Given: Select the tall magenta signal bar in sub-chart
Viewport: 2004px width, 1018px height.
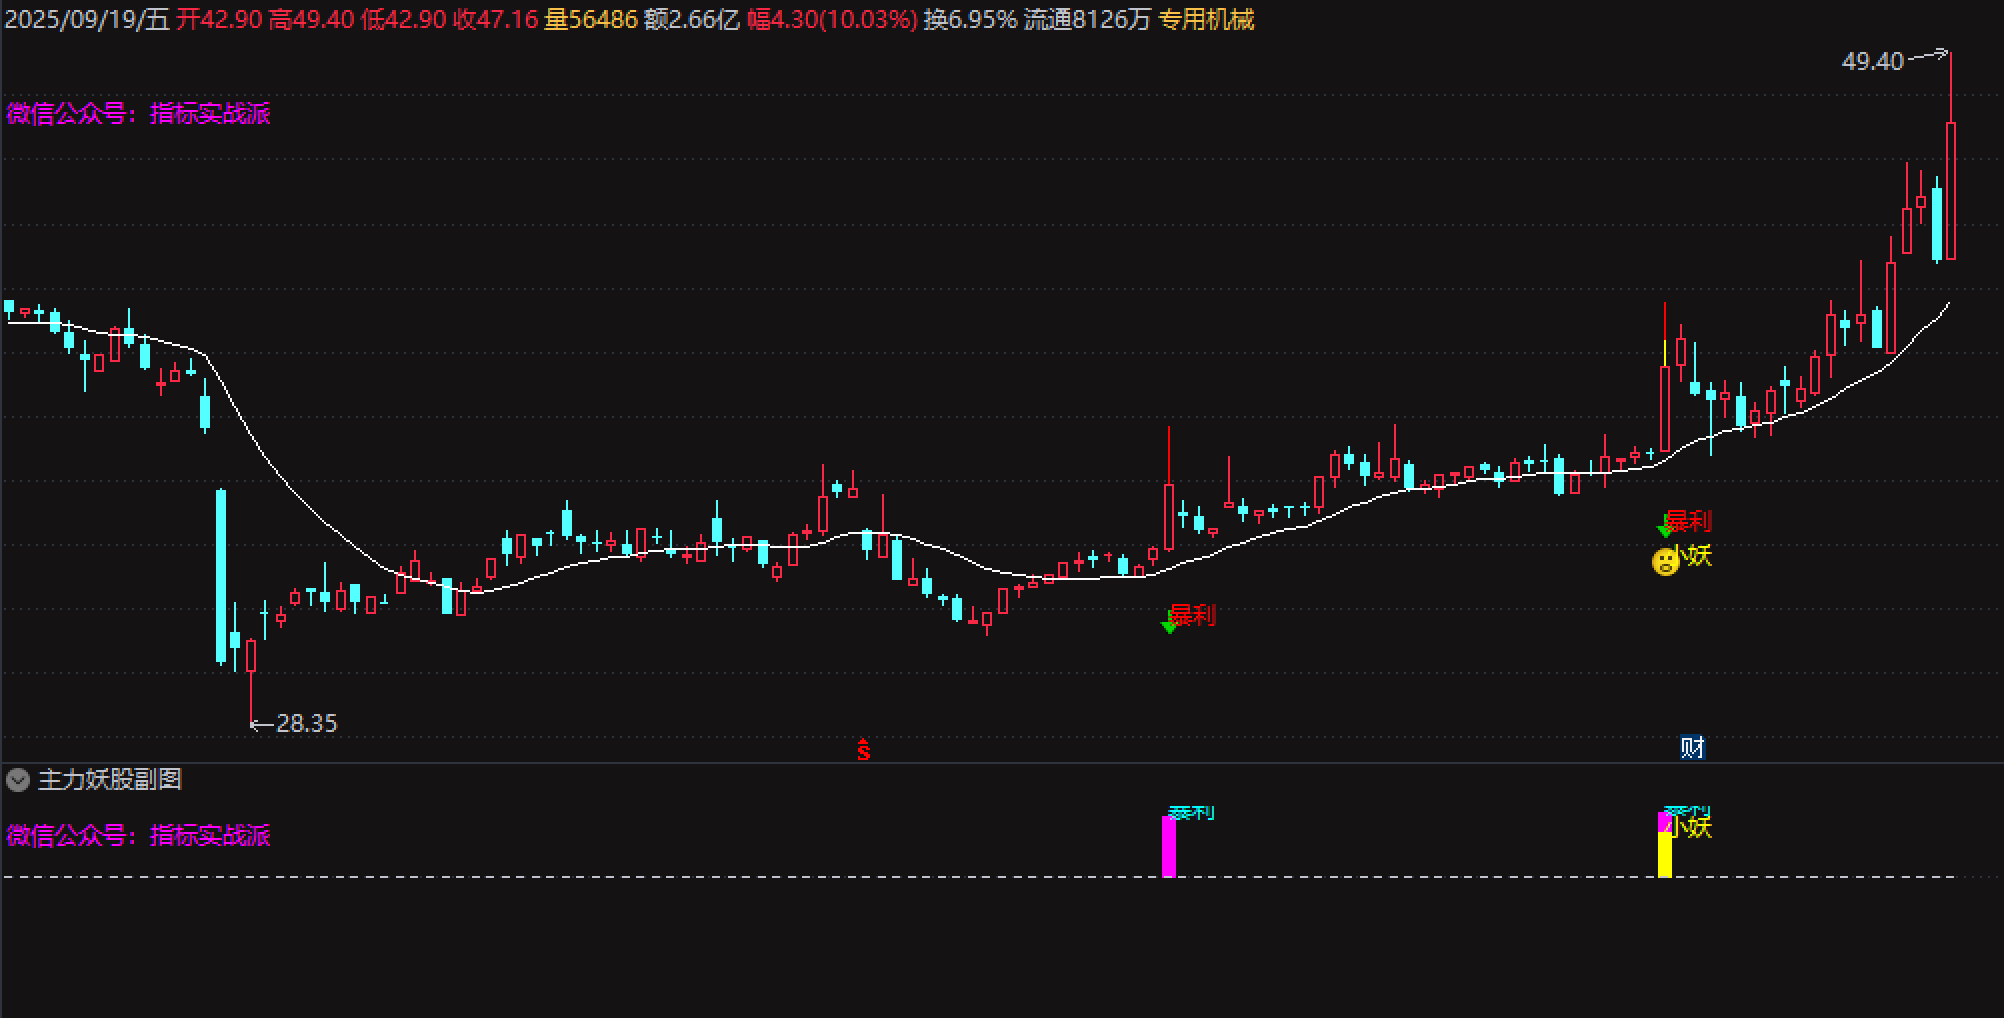Looking at the screenshot, I should (1168, 847).
